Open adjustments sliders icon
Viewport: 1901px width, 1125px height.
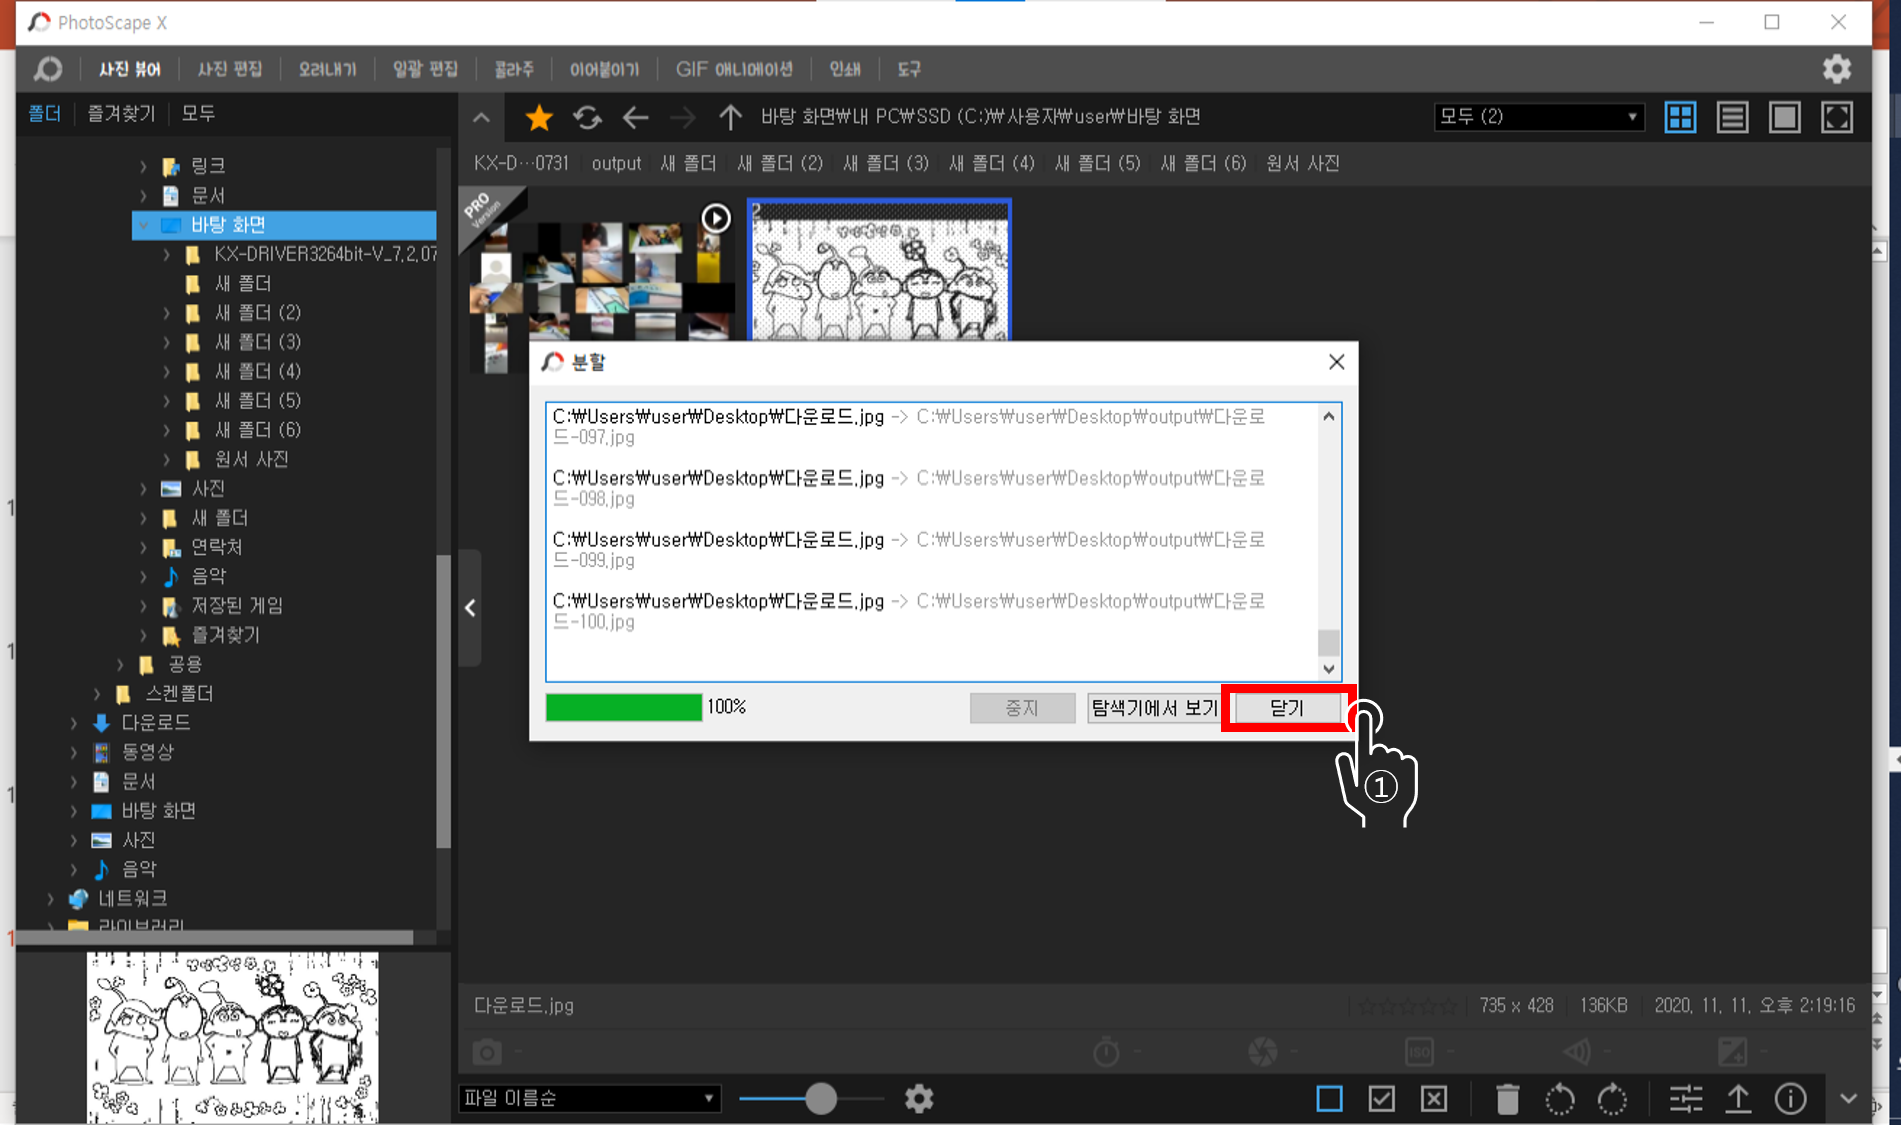(1686, 1099)
